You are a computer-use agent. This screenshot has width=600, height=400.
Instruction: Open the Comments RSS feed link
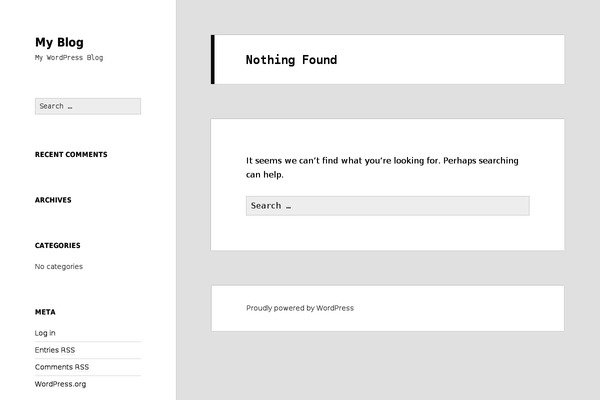[62, 367]
